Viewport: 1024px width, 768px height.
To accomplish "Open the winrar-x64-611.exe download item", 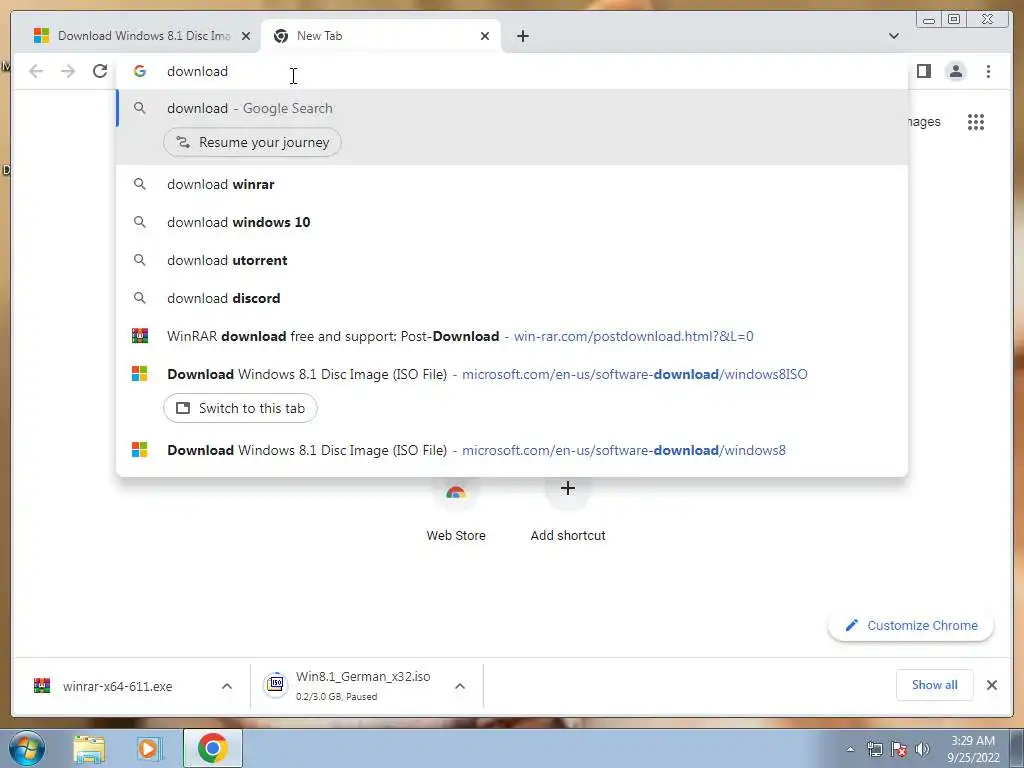I will [x=118, y=686].
